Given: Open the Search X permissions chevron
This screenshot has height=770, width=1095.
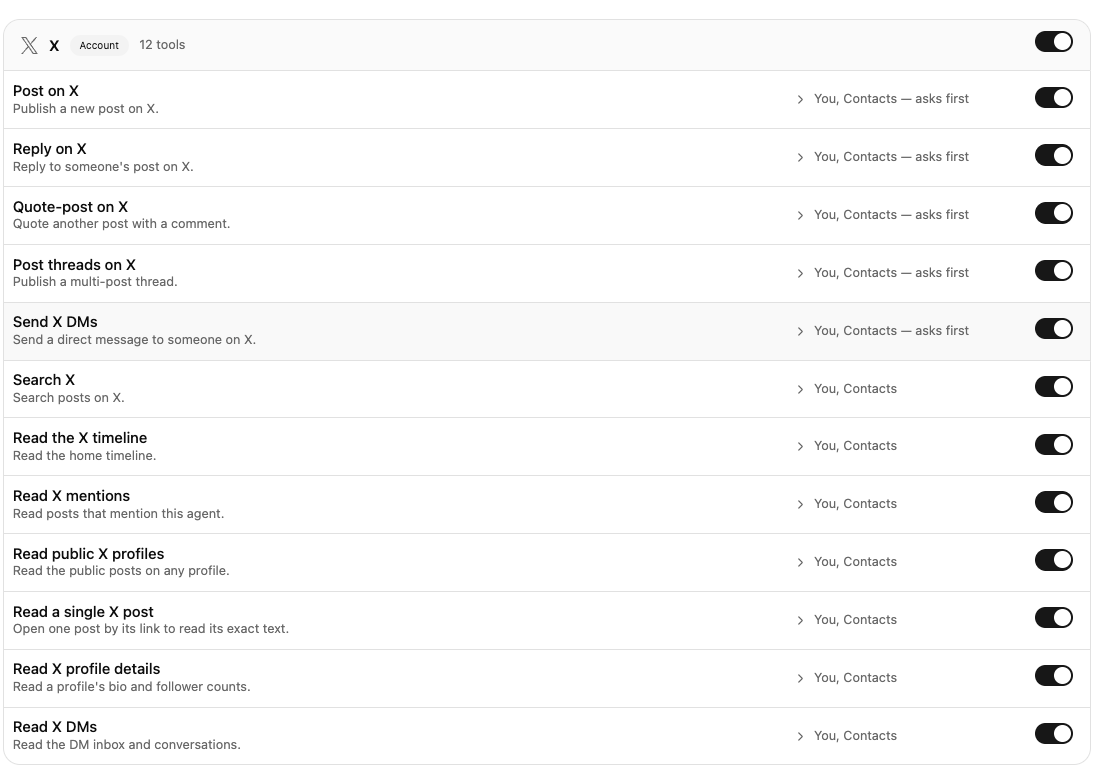Looking at the screenshot, I should (x=800, y=390).
